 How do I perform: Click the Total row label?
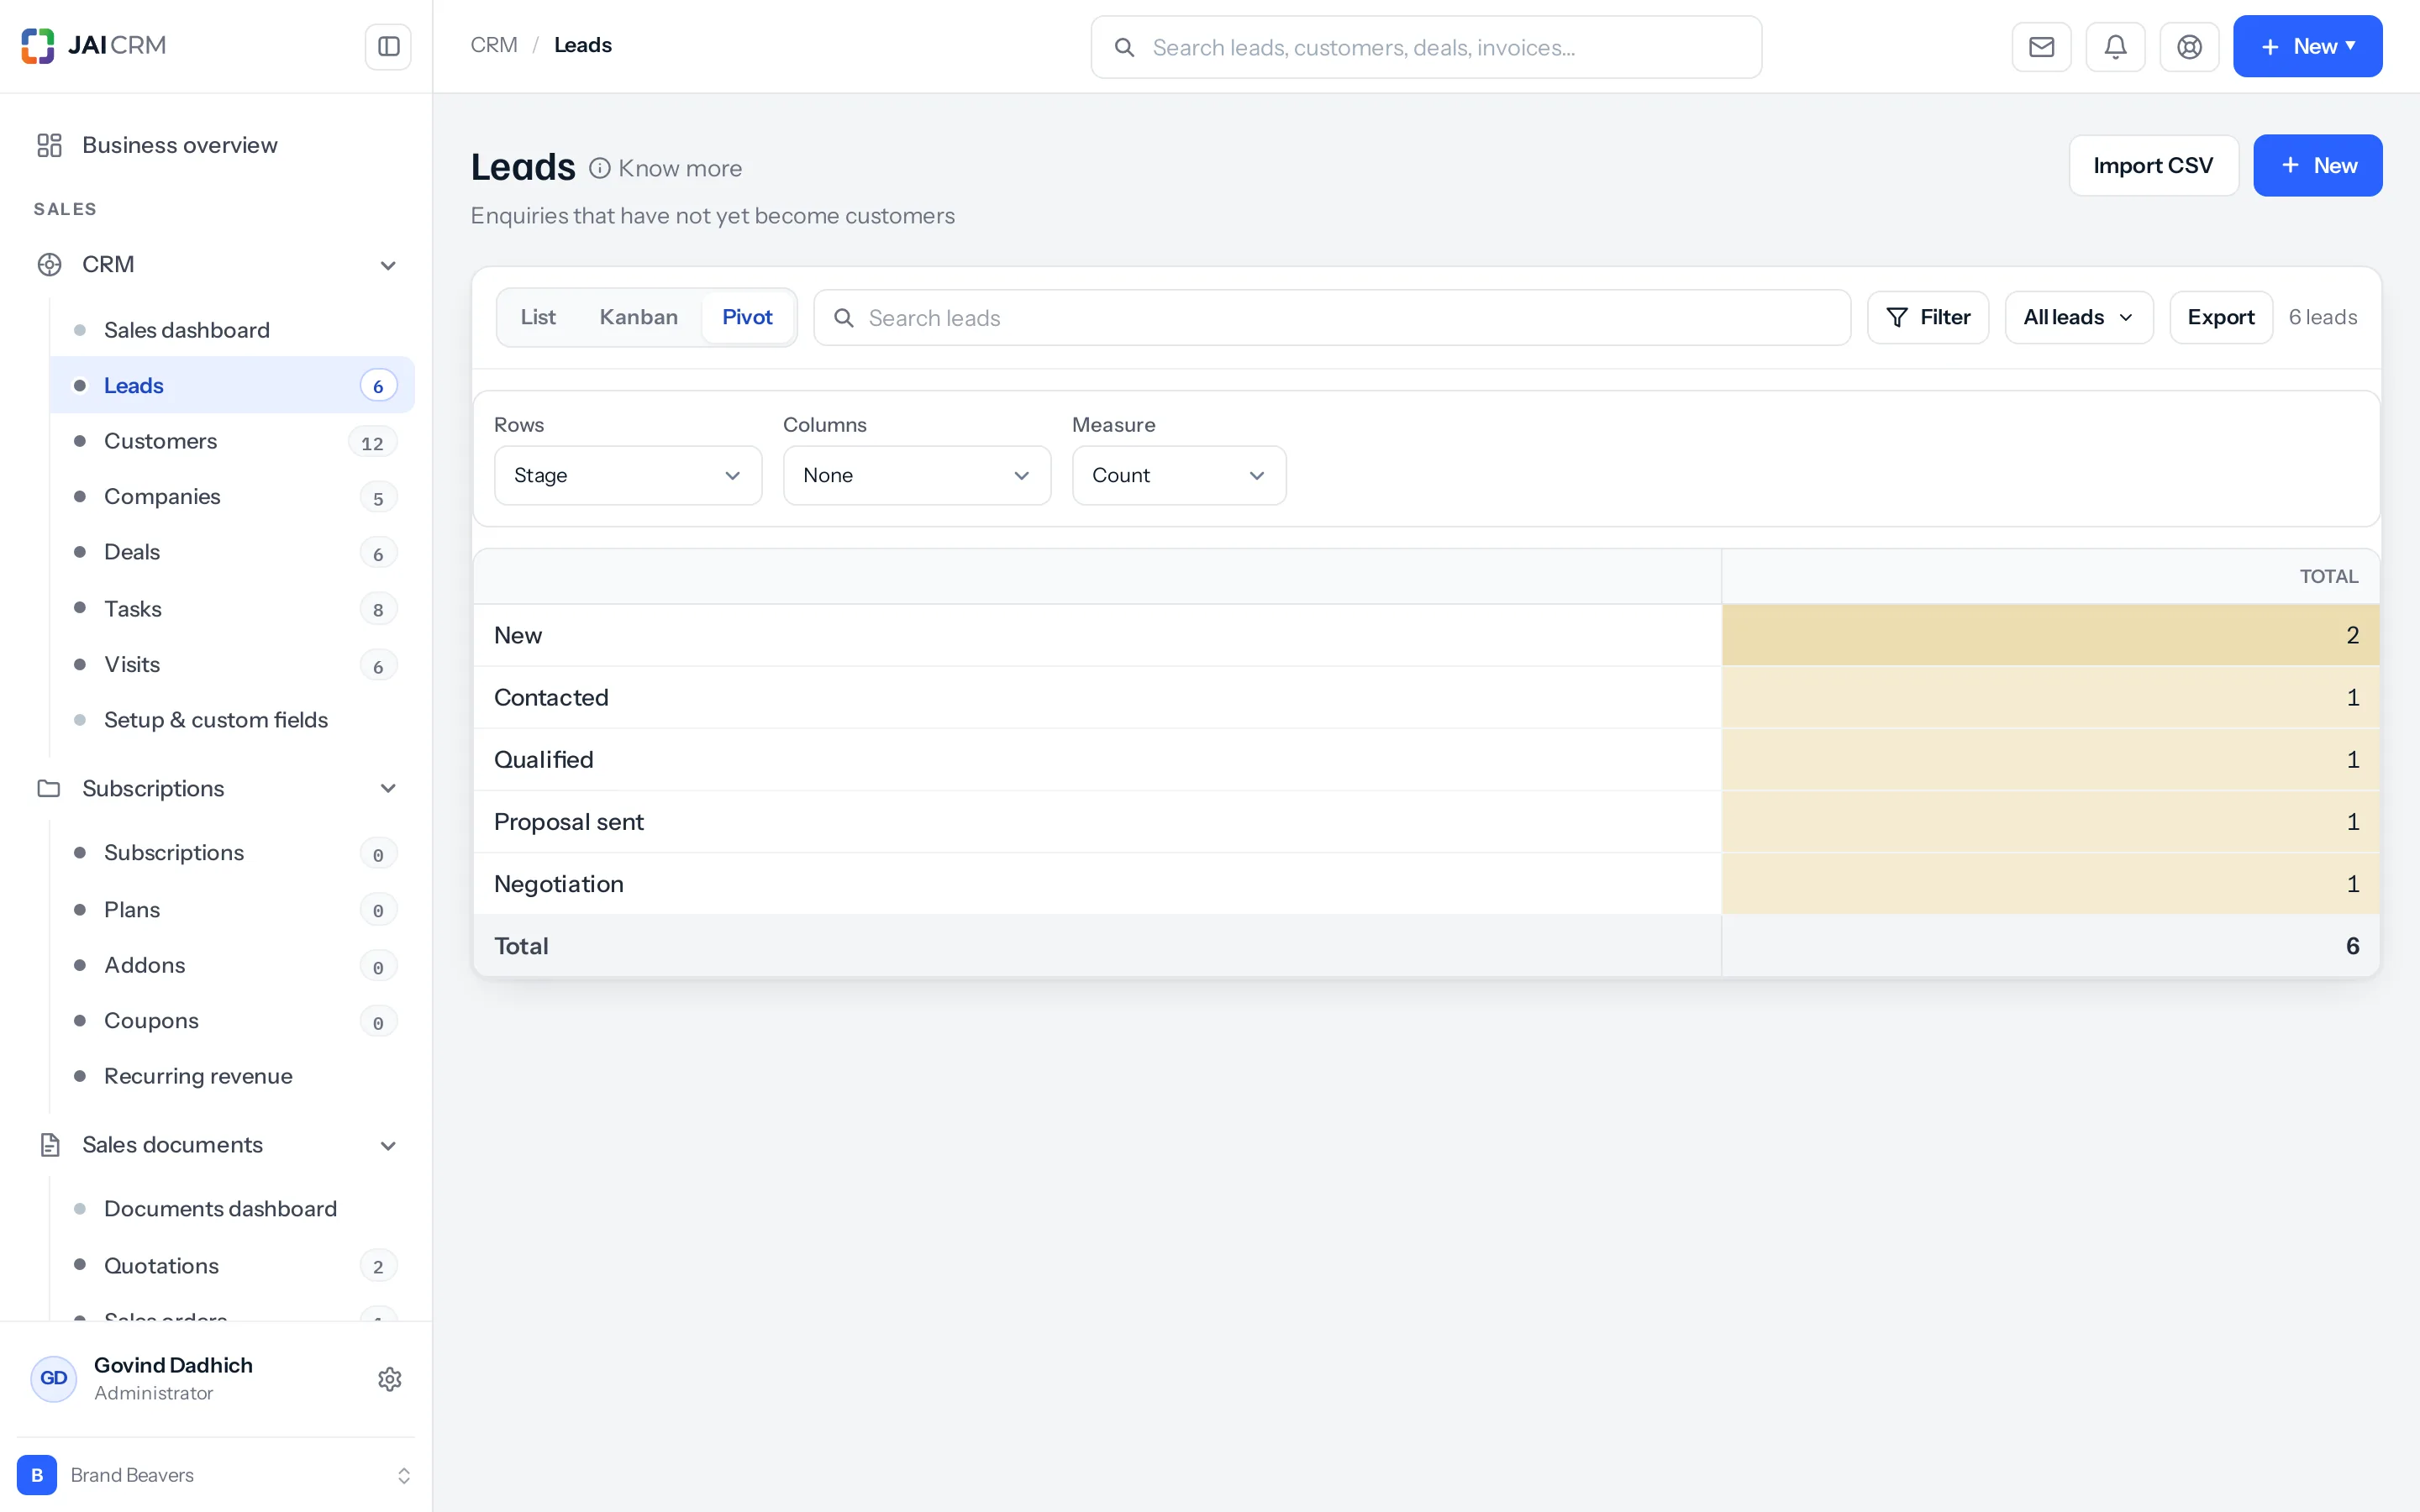(x=521, y=946)
